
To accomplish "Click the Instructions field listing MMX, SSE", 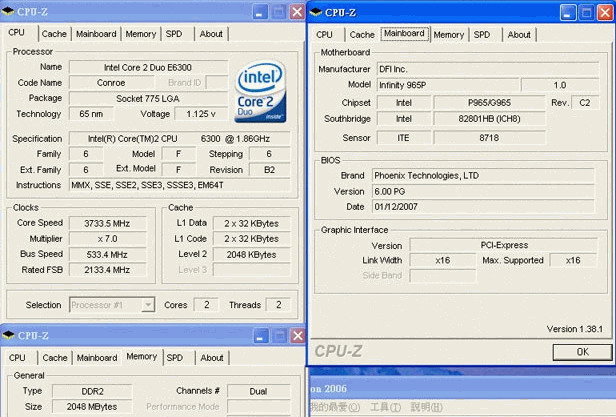I will click(180, 185).
